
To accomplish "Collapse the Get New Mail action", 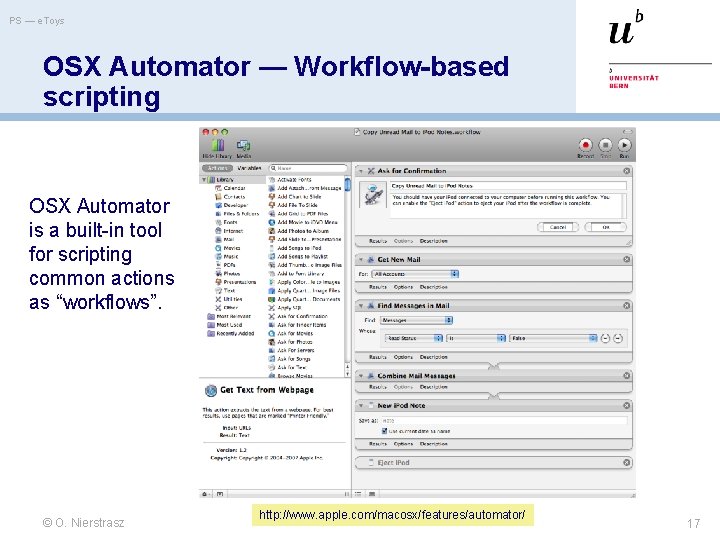I will pos(361,259).
